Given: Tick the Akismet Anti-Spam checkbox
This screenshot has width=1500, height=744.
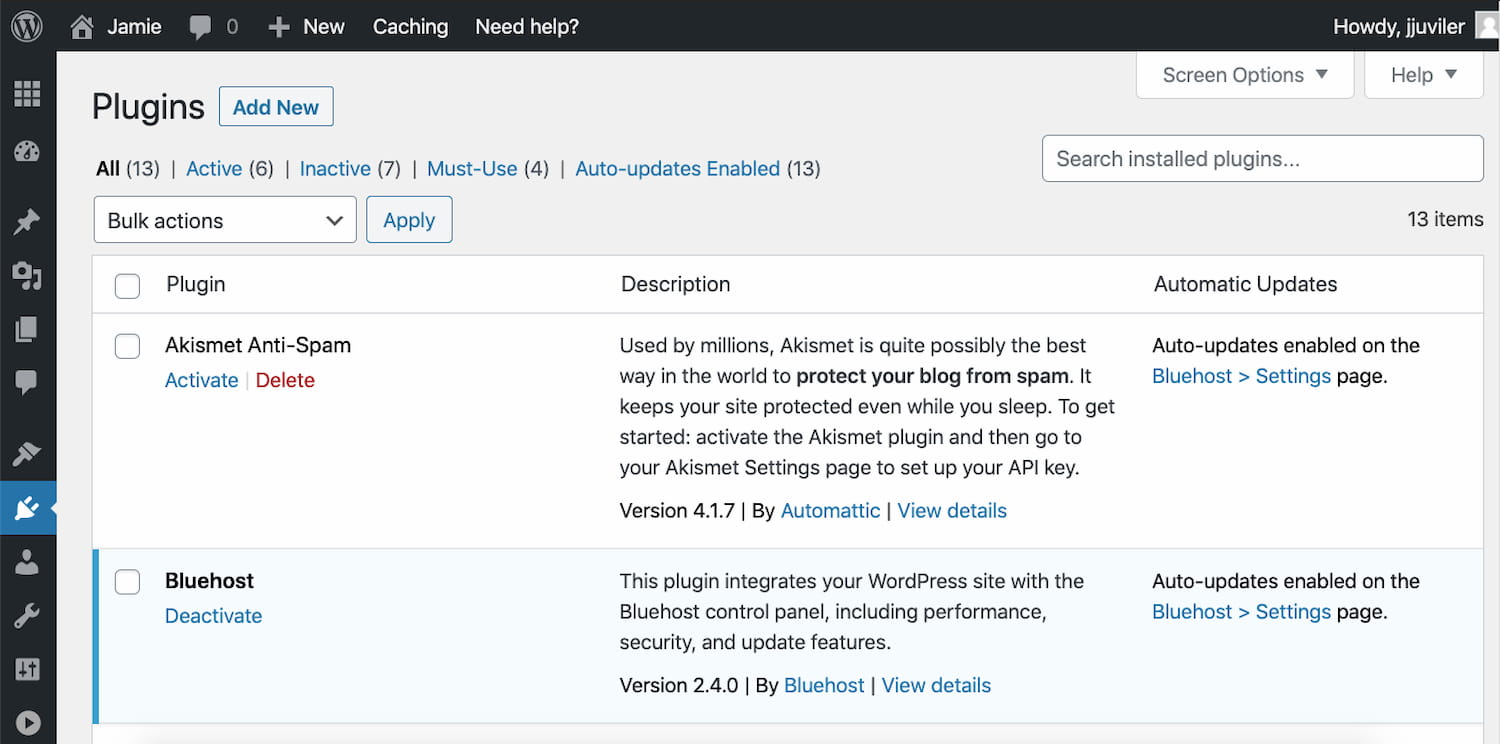Looking at the screenshot, I should click(x=127, y=346).
